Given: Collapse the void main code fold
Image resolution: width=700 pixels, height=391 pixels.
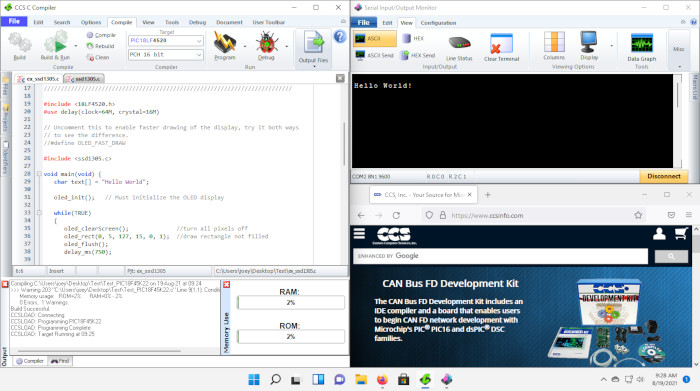Looking at the screenshot, I should [x=39, y=174].
